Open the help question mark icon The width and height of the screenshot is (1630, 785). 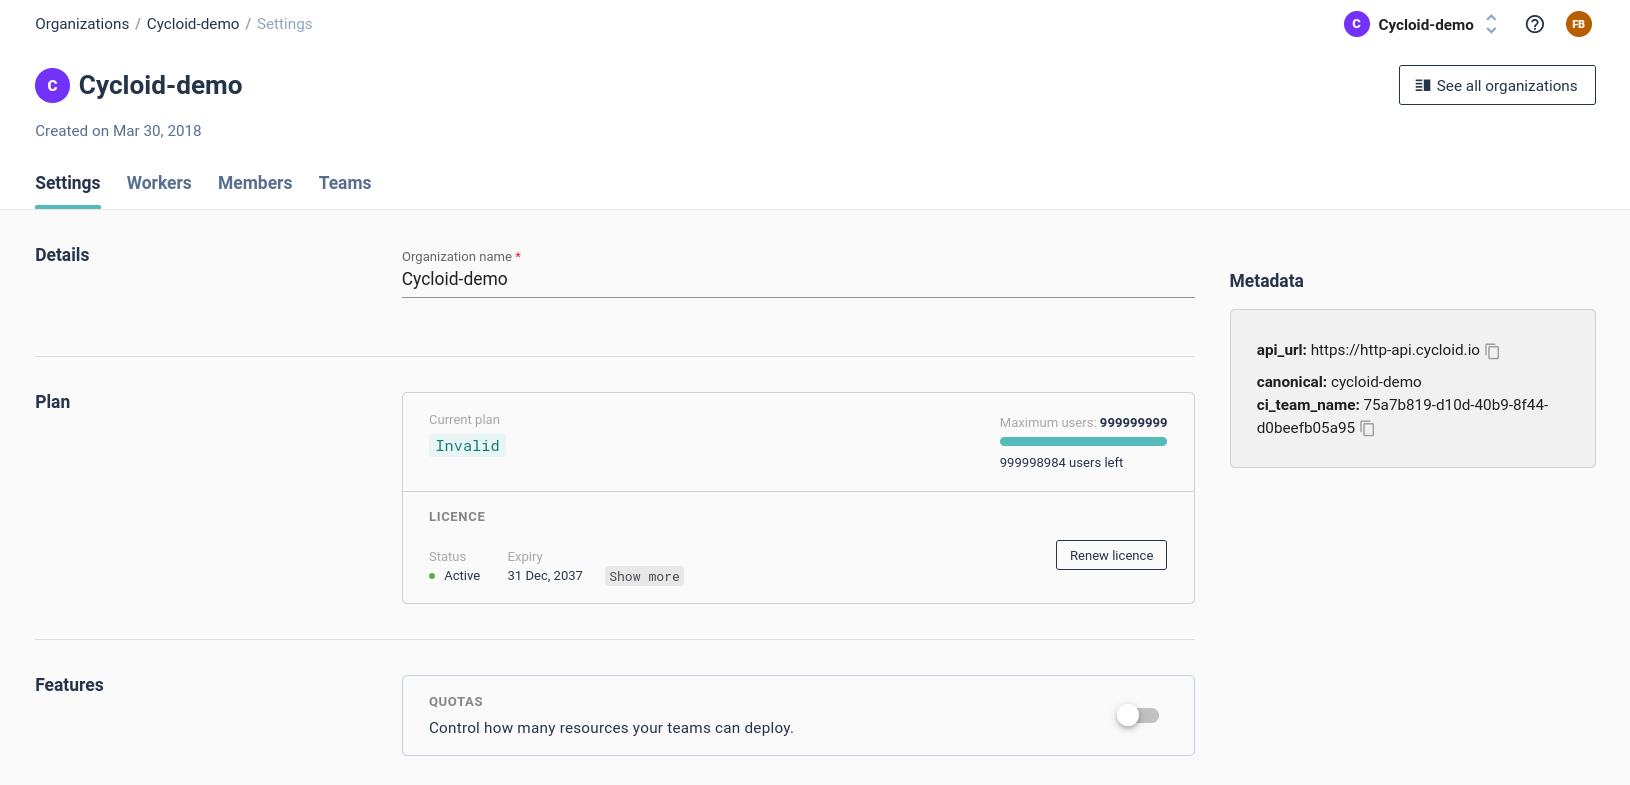pos(1534,25)
